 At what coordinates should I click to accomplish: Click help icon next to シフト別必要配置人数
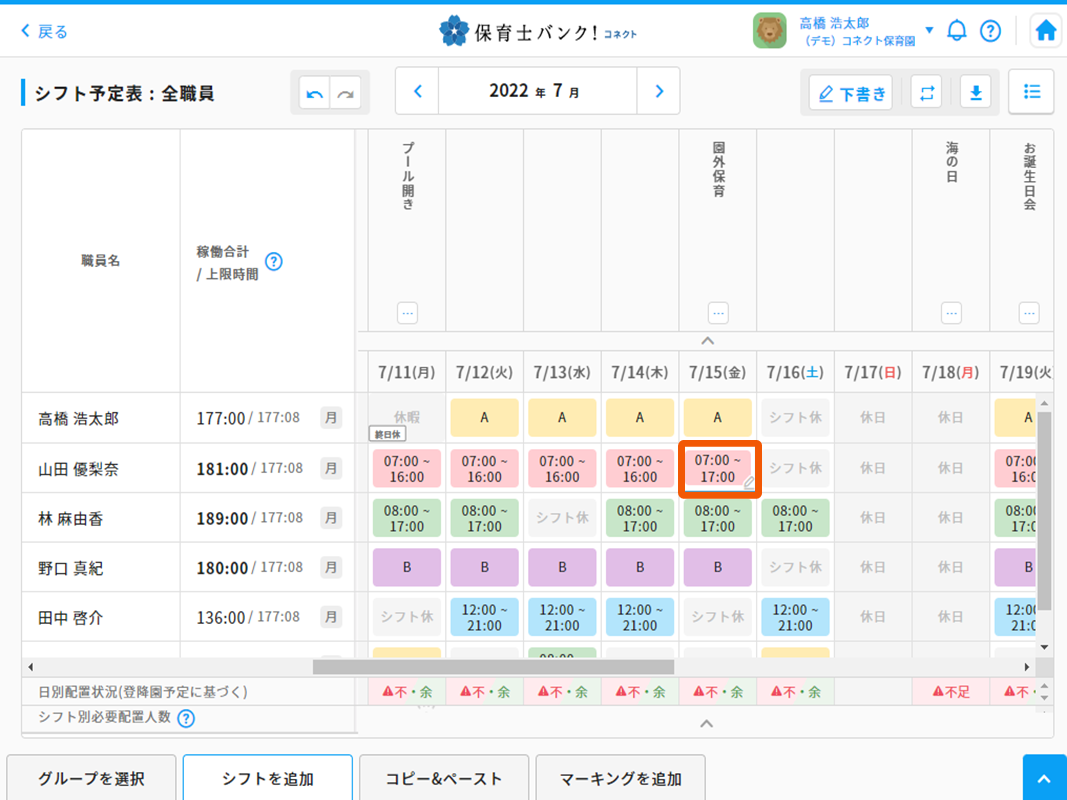(x=185, y=718)
